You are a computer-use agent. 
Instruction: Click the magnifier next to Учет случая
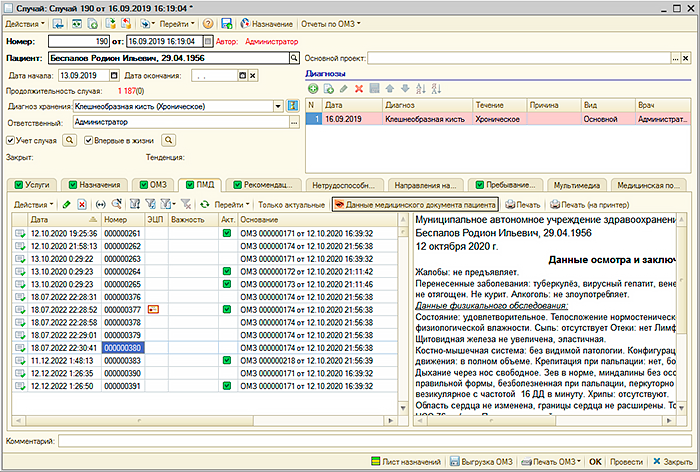pos(70,140)
